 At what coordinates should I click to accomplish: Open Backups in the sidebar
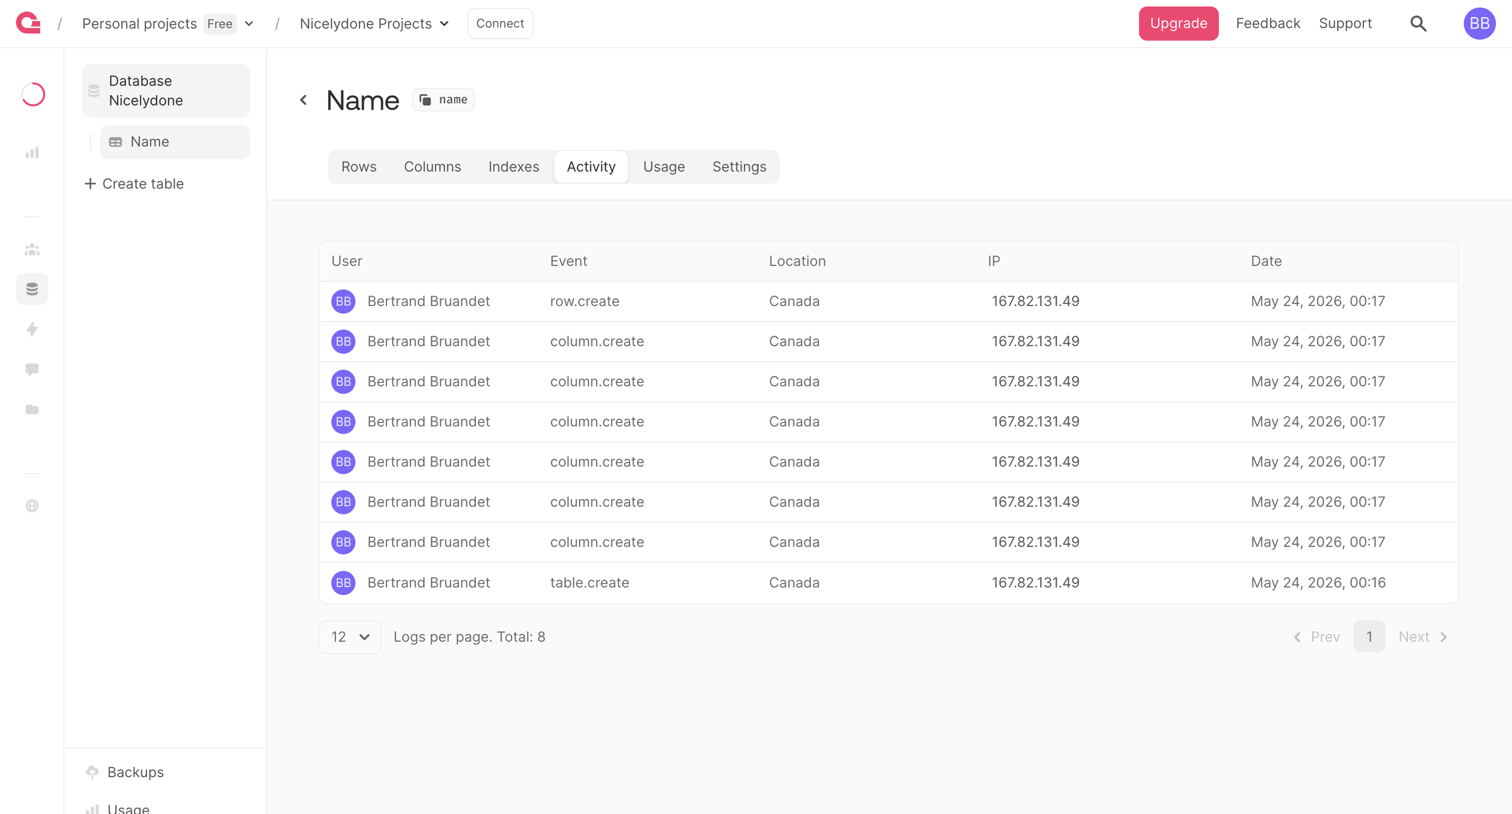pos(126,772)
